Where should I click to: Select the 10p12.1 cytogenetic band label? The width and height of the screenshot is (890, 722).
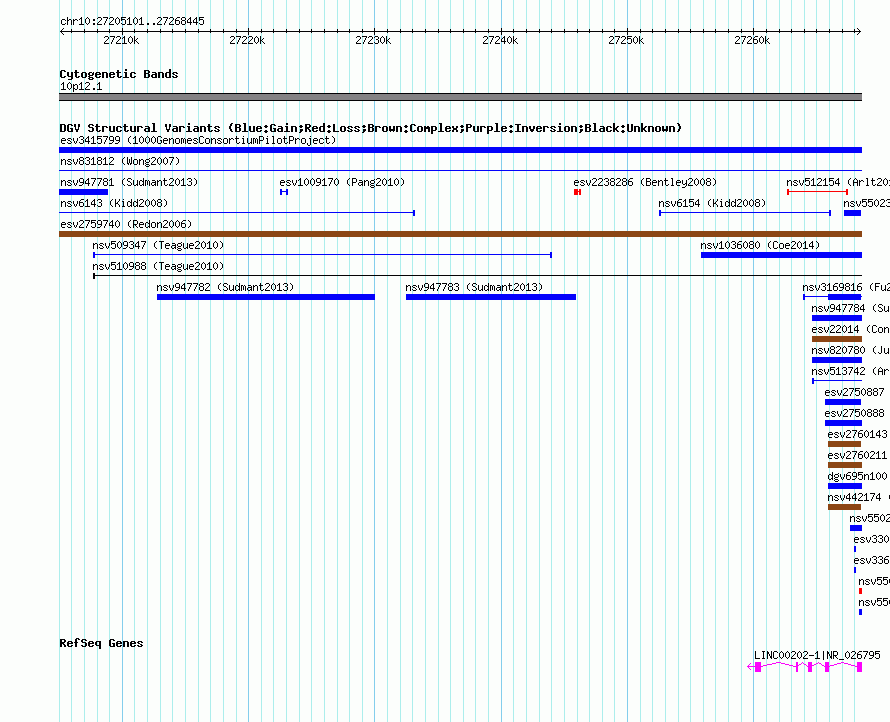click(x=81, y=86)
